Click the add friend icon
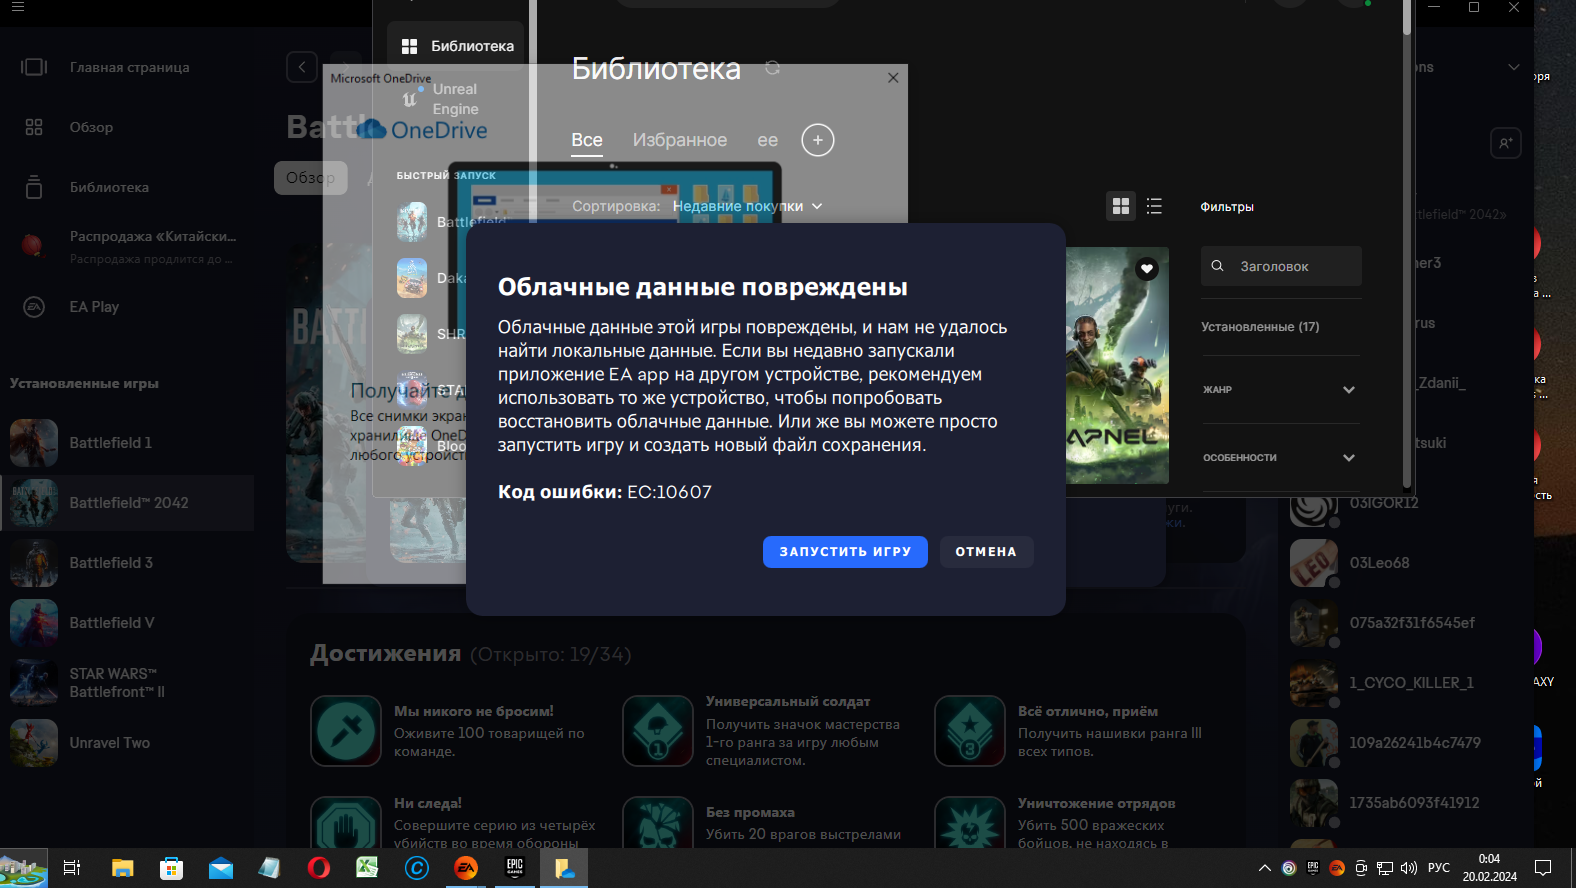Viewport: 1576px width, 888px height. pyautogui.click(x=1505, y=143)
